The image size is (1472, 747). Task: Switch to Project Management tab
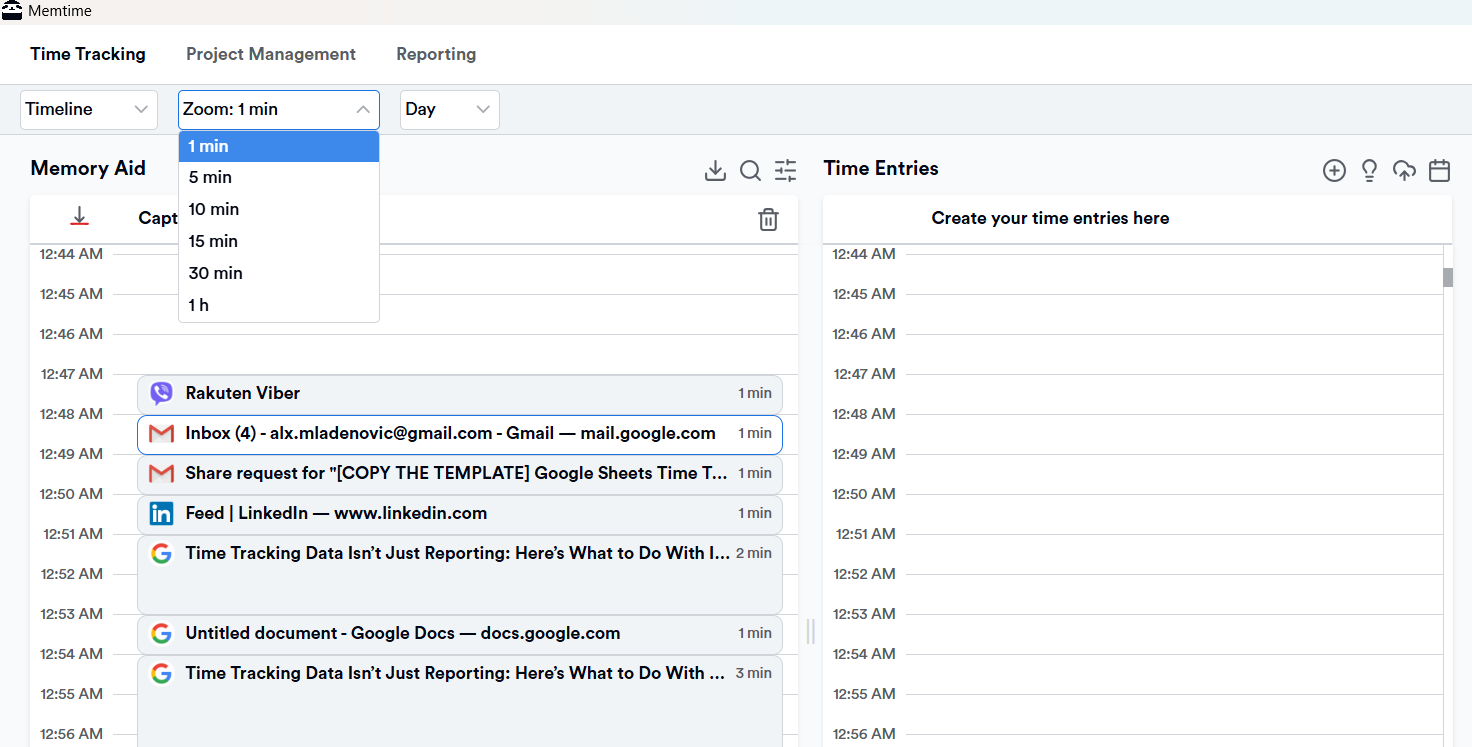[x=271, y=54]
